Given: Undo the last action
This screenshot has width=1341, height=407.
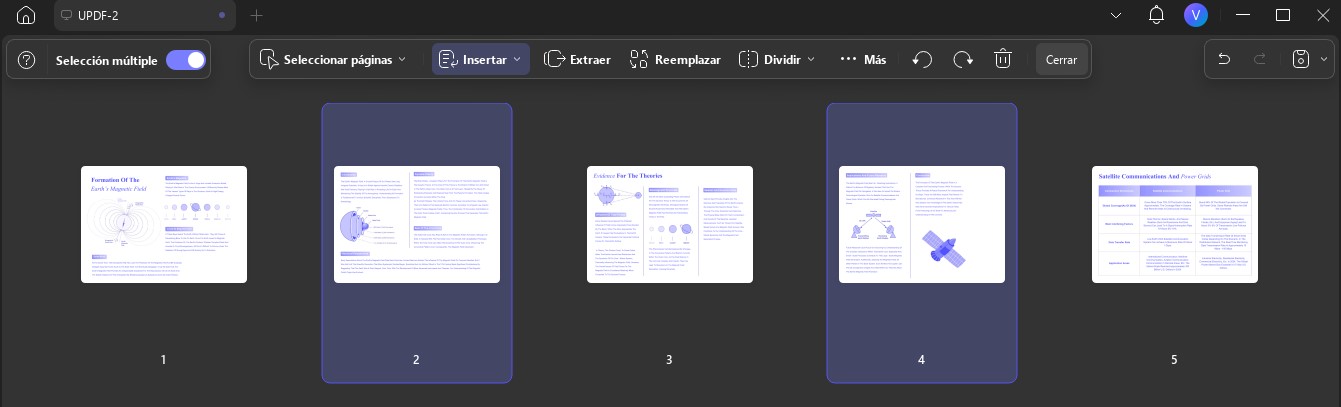Looking at the screenshot, I should [x=1224, y=59].
